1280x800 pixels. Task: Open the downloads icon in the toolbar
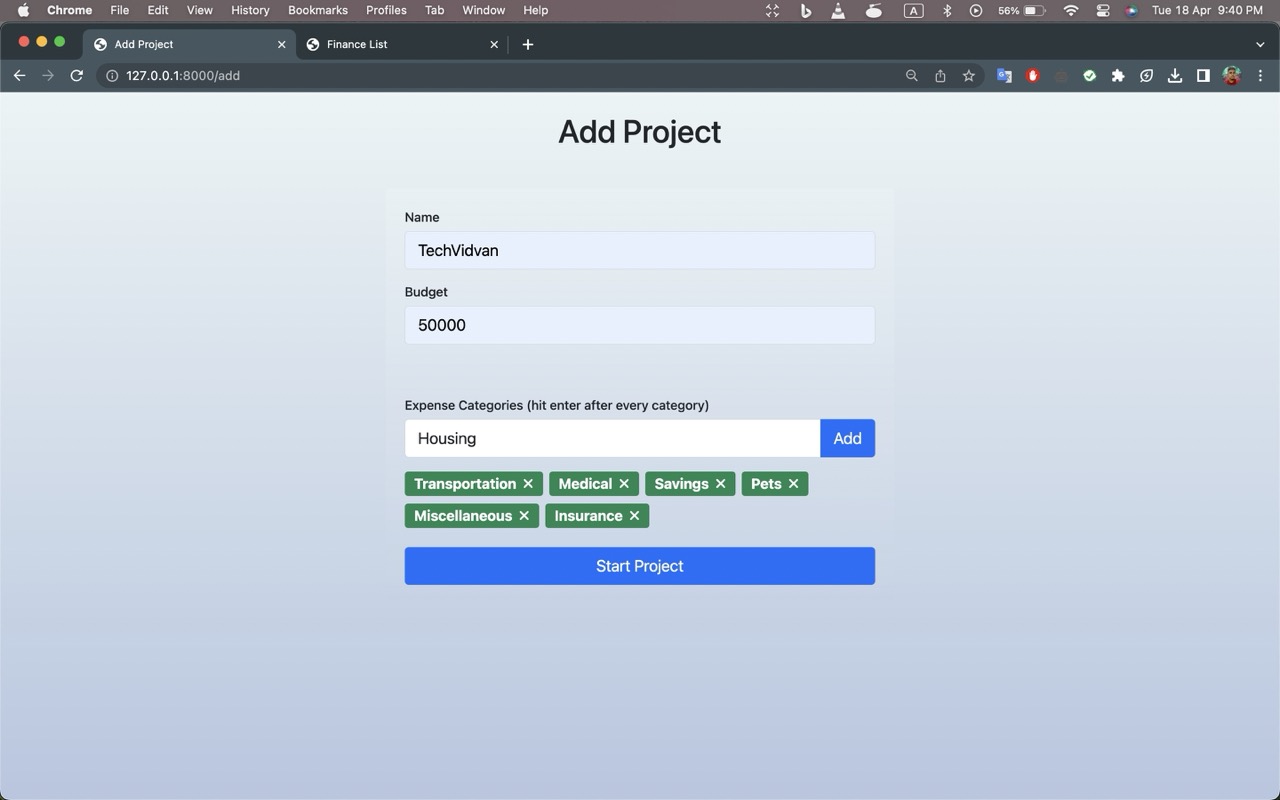1175,76
